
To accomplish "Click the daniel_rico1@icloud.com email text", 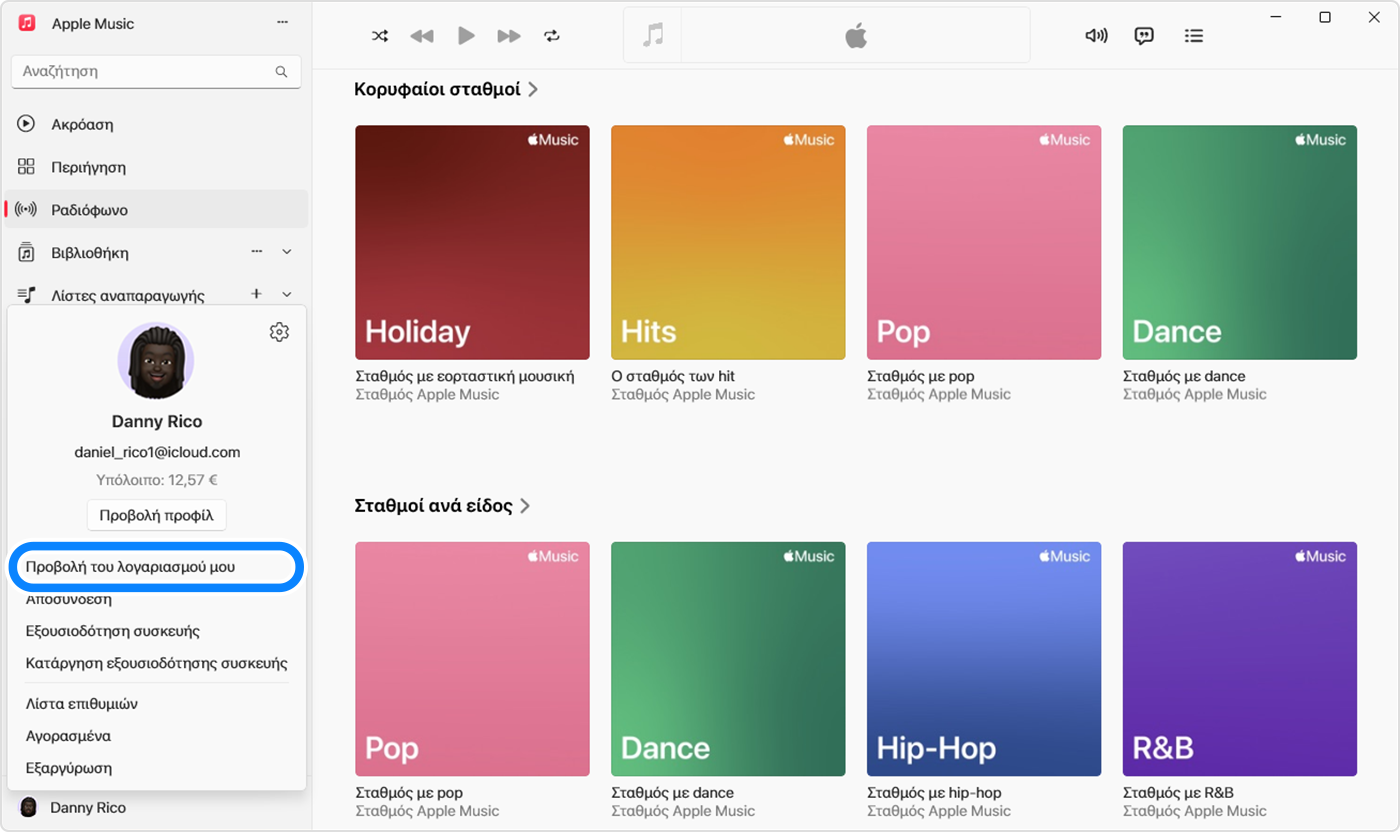I will (x=157, y=452).
